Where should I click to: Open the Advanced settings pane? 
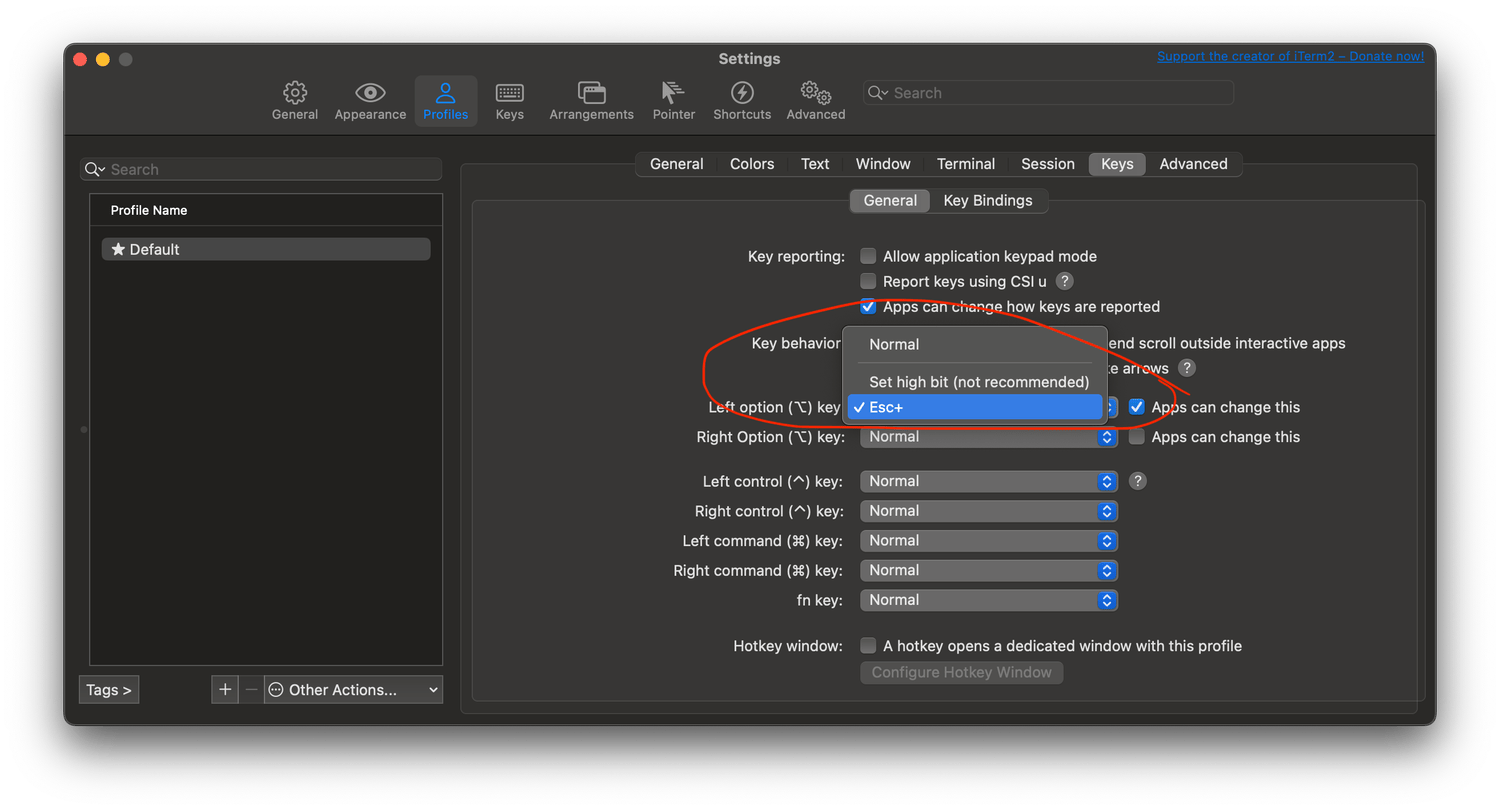(x=815, y=100)
